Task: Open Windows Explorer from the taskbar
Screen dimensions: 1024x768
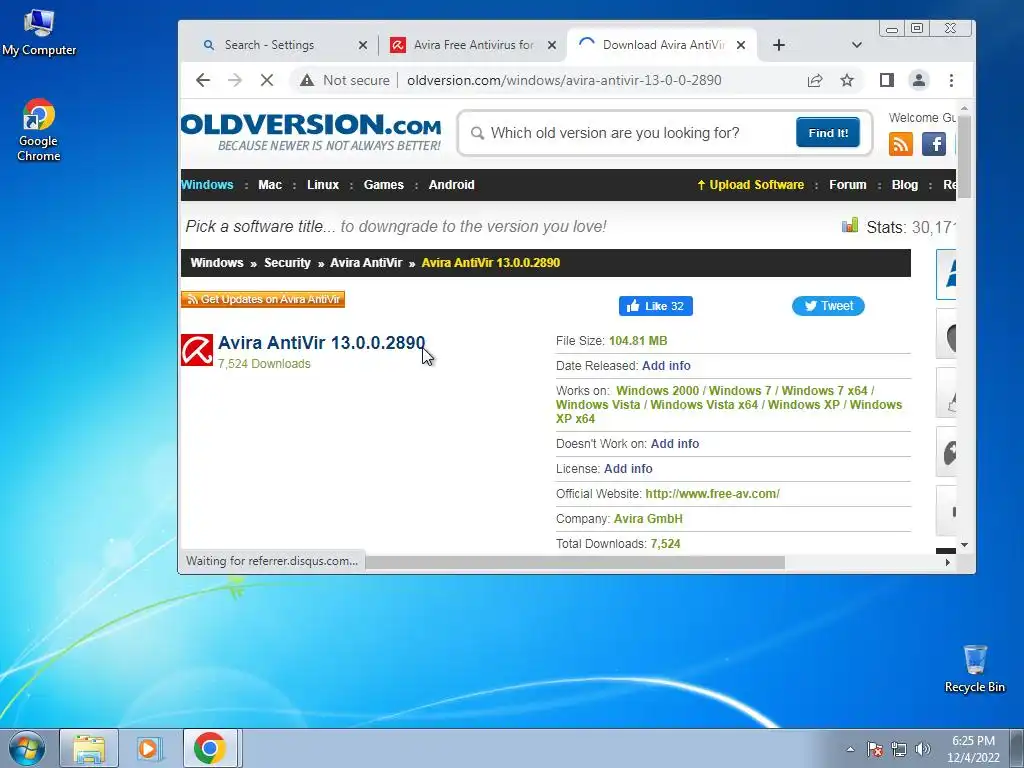Action: tap(89, 748)
